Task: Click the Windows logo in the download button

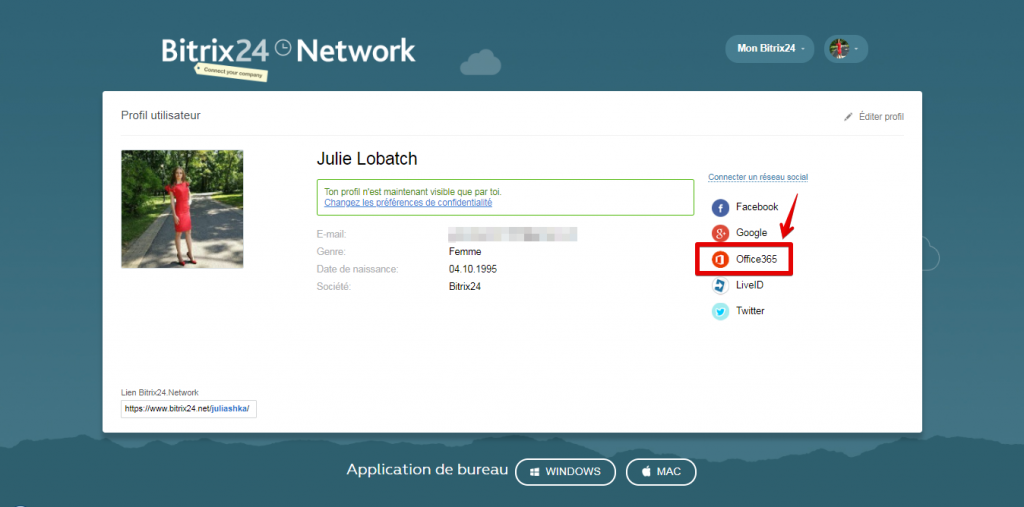Action: point(534,472)
